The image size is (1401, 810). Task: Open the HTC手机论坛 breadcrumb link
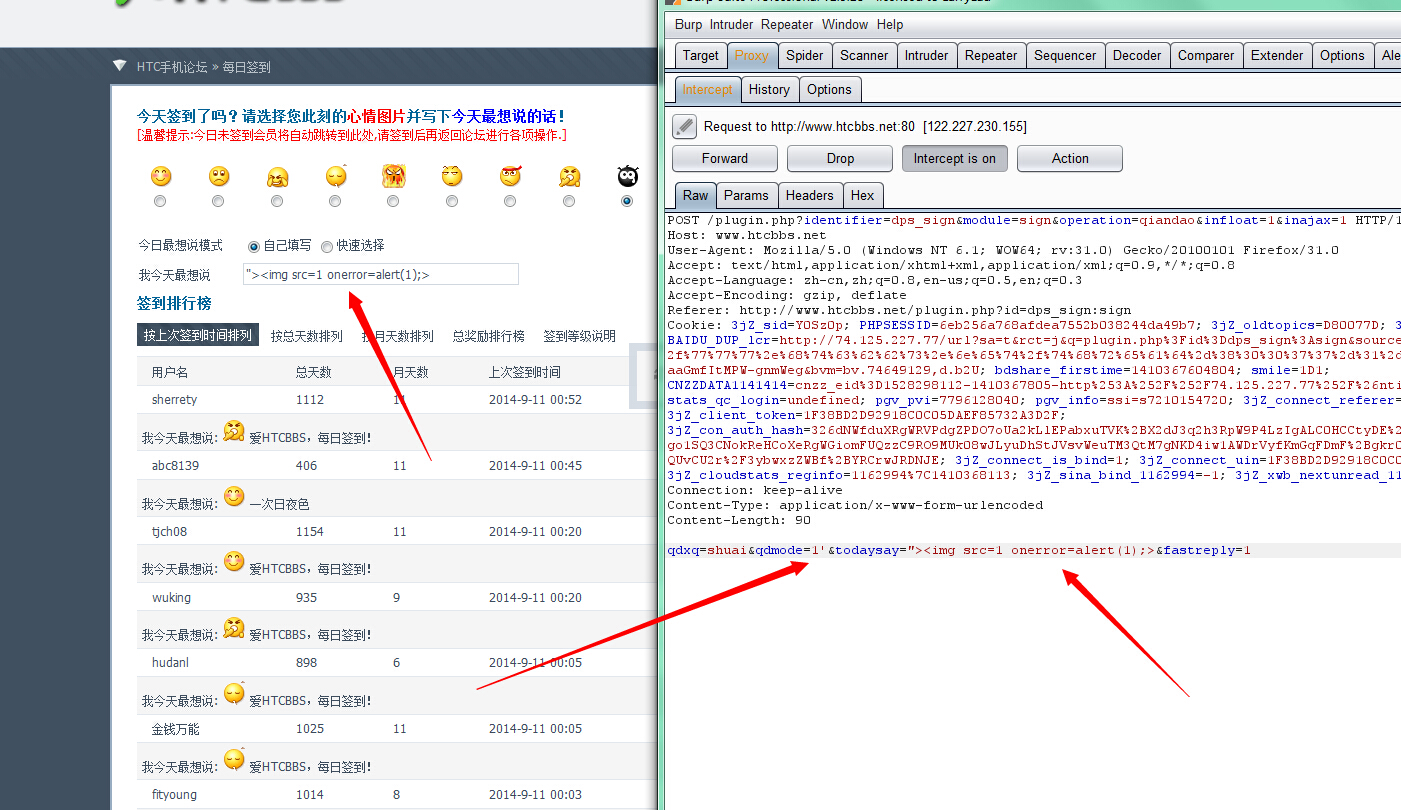[172, 67]
